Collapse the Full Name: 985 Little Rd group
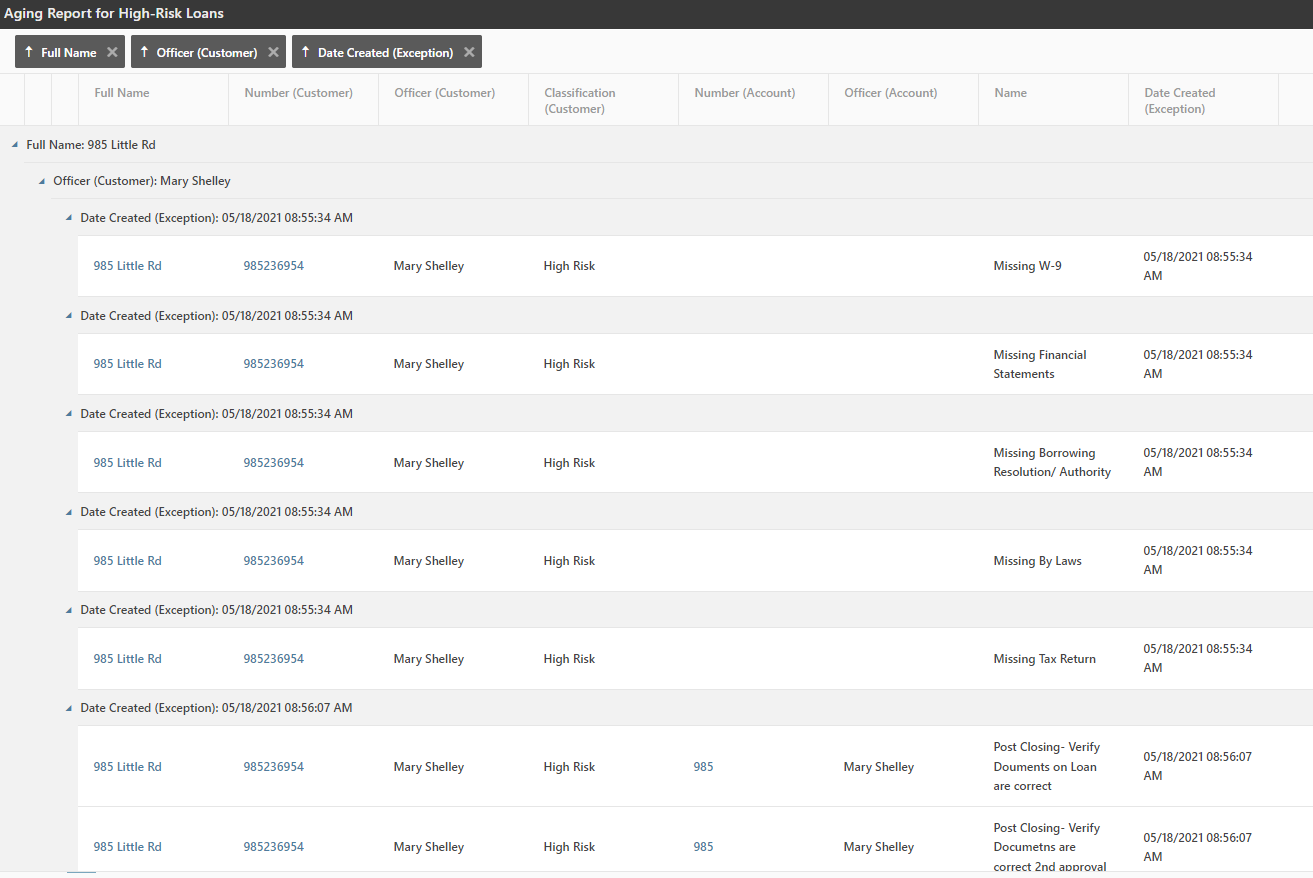 tap(14, 145)
